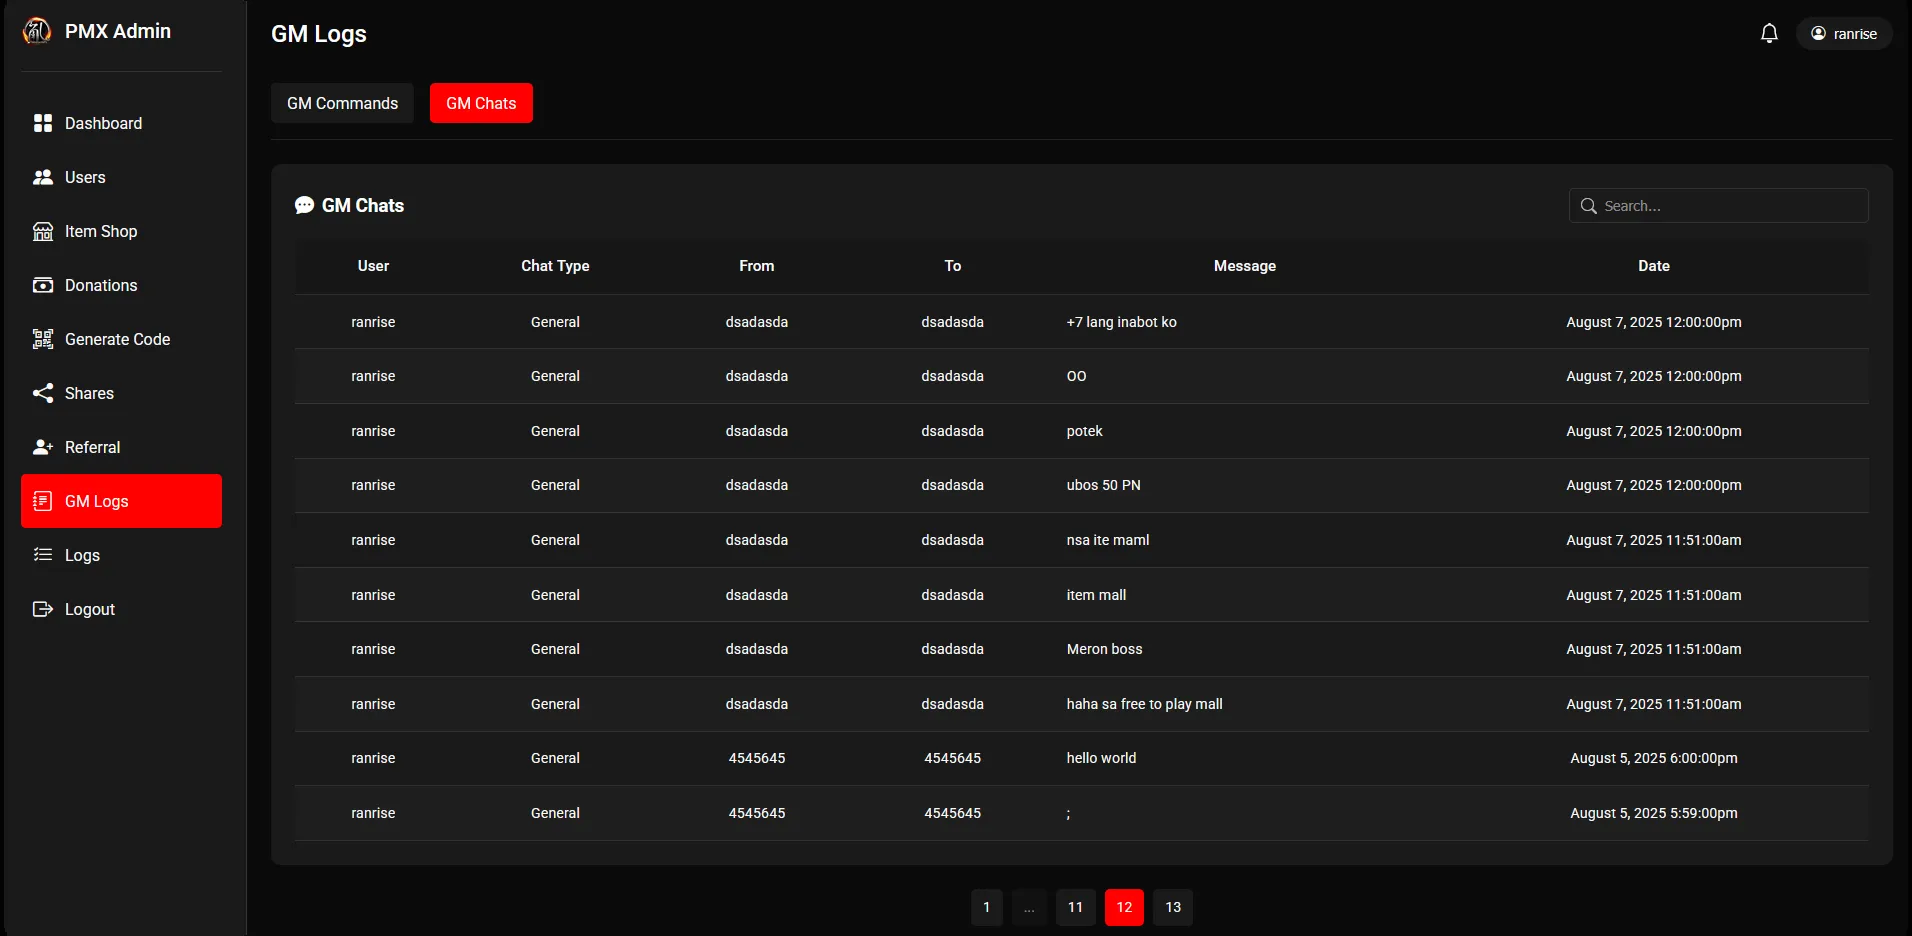Jump to page 1 in pagination
Viewport: 1912px width, 936px height.
pos(986,907)
